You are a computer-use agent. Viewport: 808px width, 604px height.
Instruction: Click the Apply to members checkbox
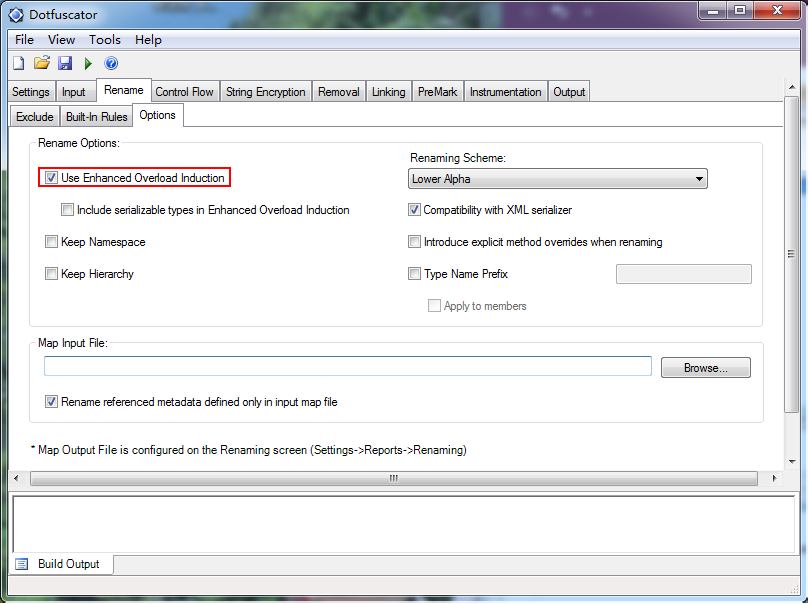point(434,306)
